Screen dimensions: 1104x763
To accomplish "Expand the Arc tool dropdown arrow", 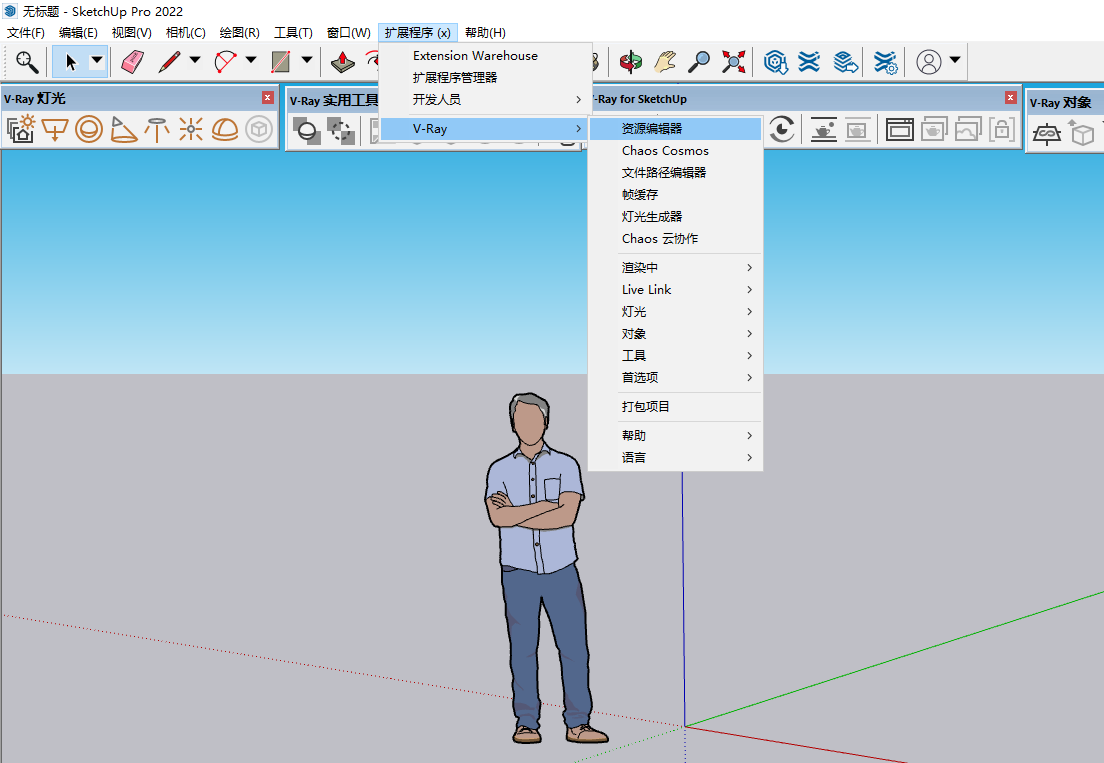I will pyautogui.click(x=251, y=61).
